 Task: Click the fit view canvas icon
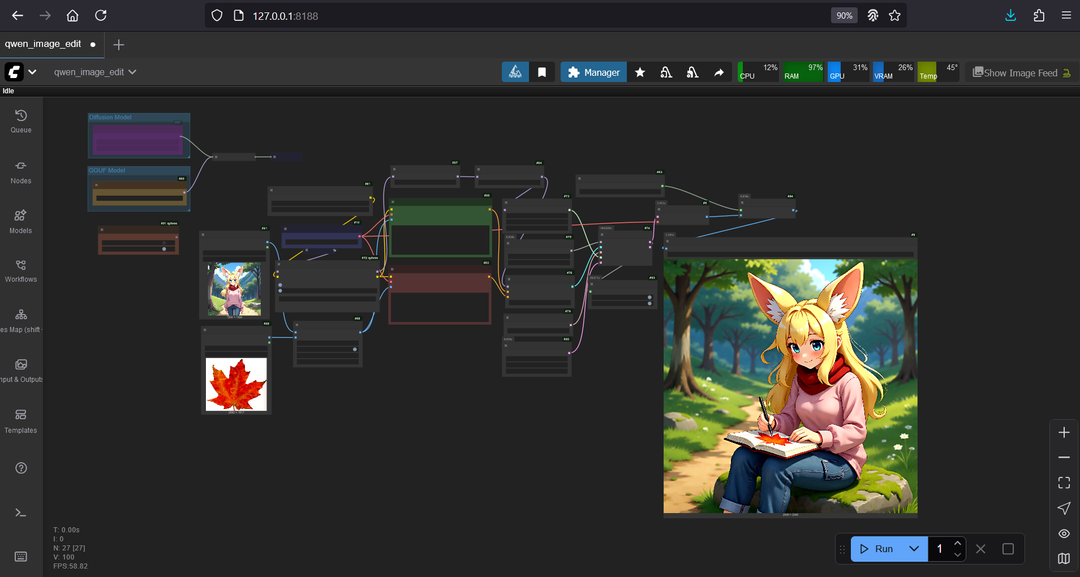click(1064, 483)
